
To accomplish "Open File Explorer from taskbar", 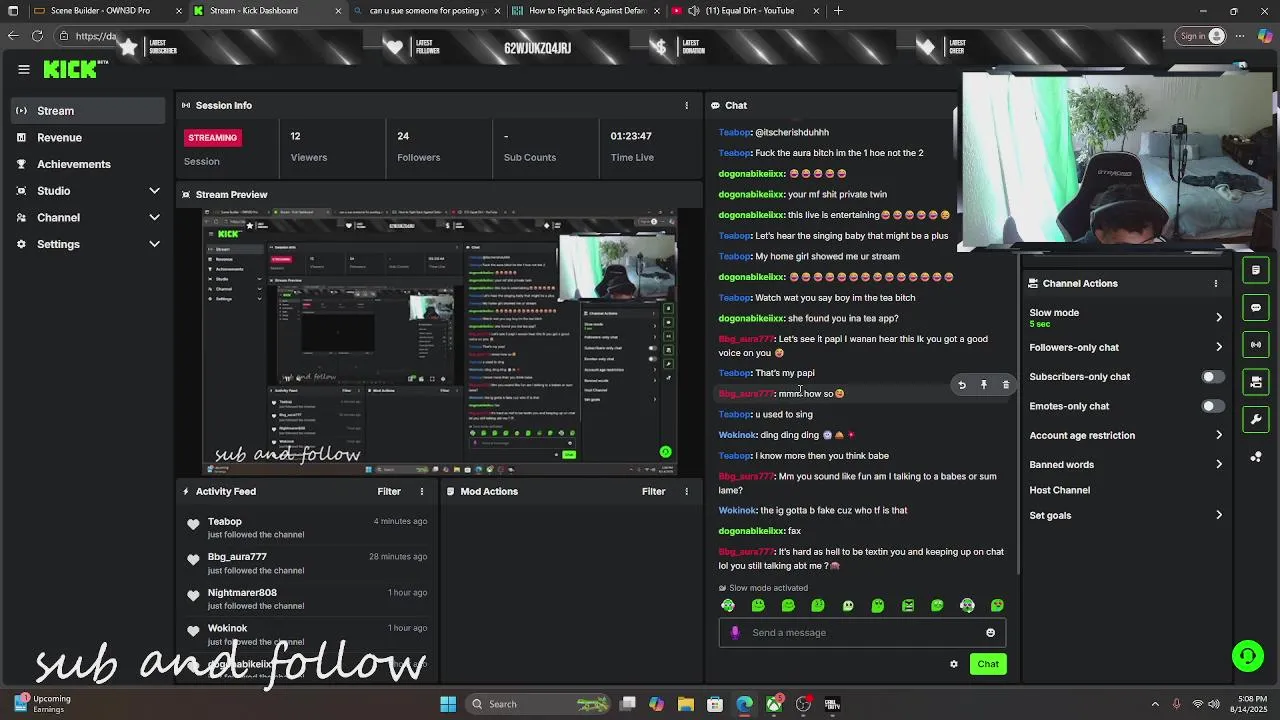I will [x=685, y=704].
